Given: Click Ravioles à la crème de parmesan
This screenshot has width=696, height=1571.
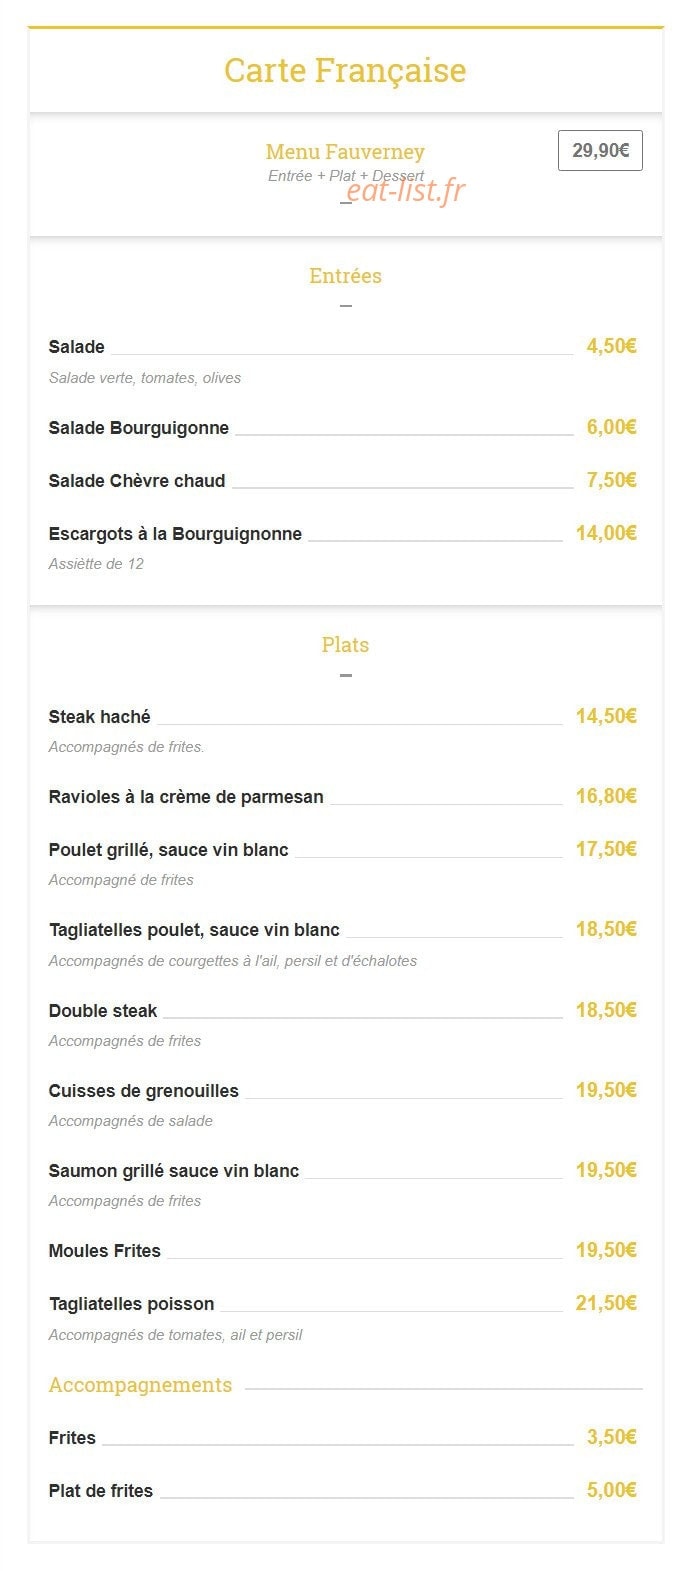Looking at the screenshot, I should (186, 797).
